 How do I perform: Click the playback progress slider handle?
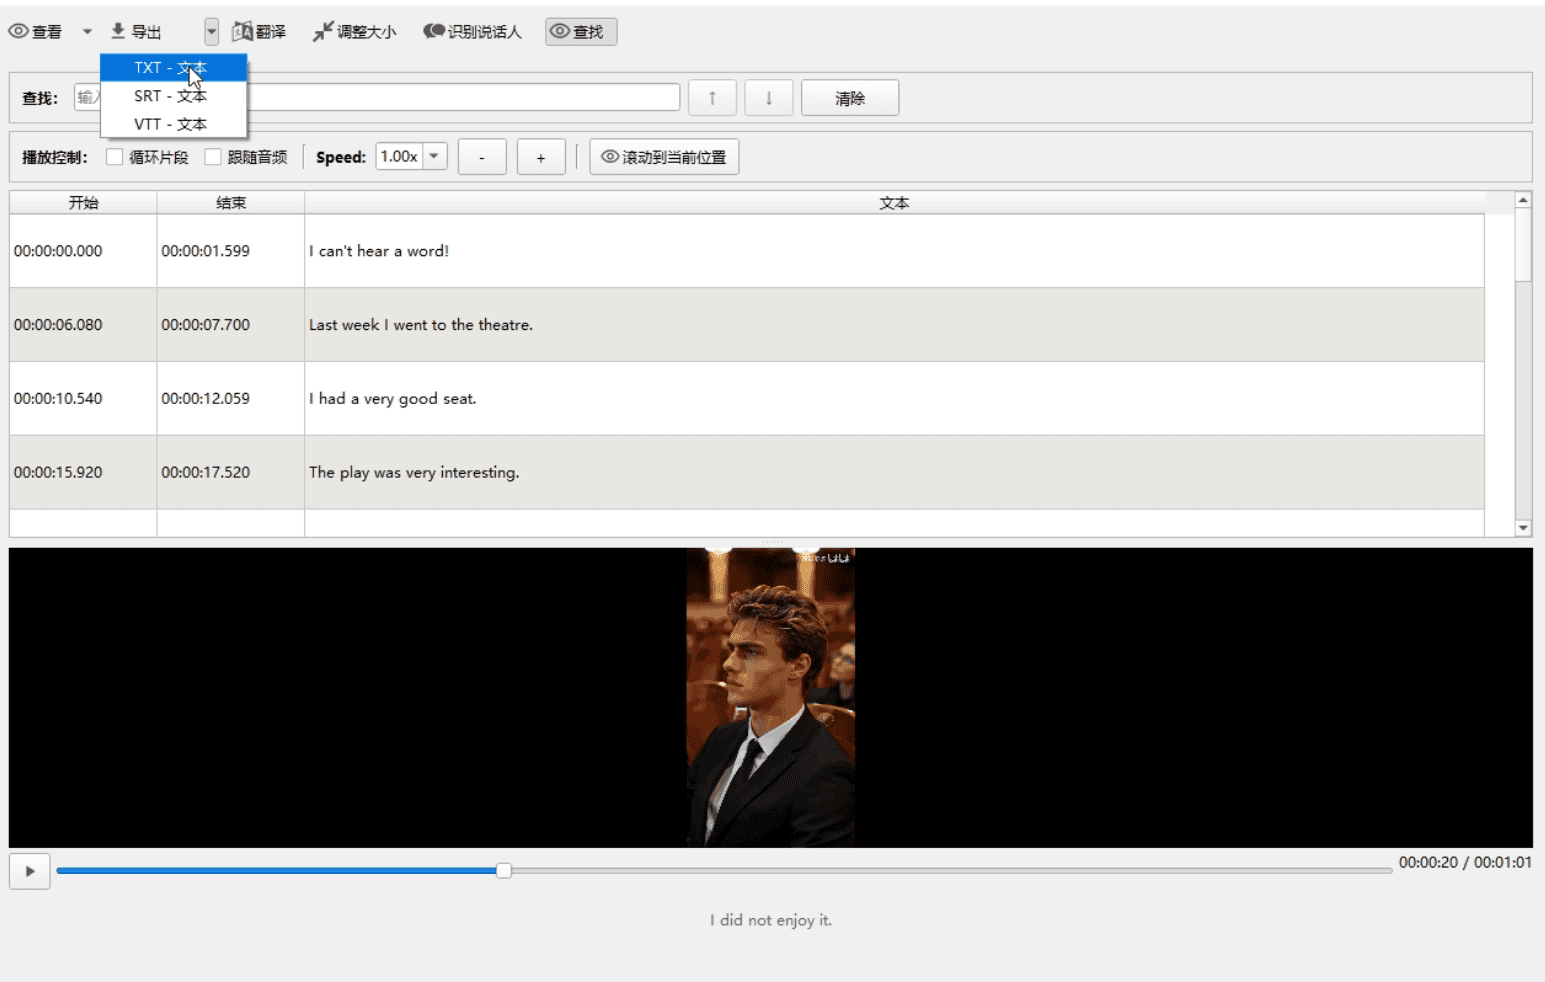point(504,871)
